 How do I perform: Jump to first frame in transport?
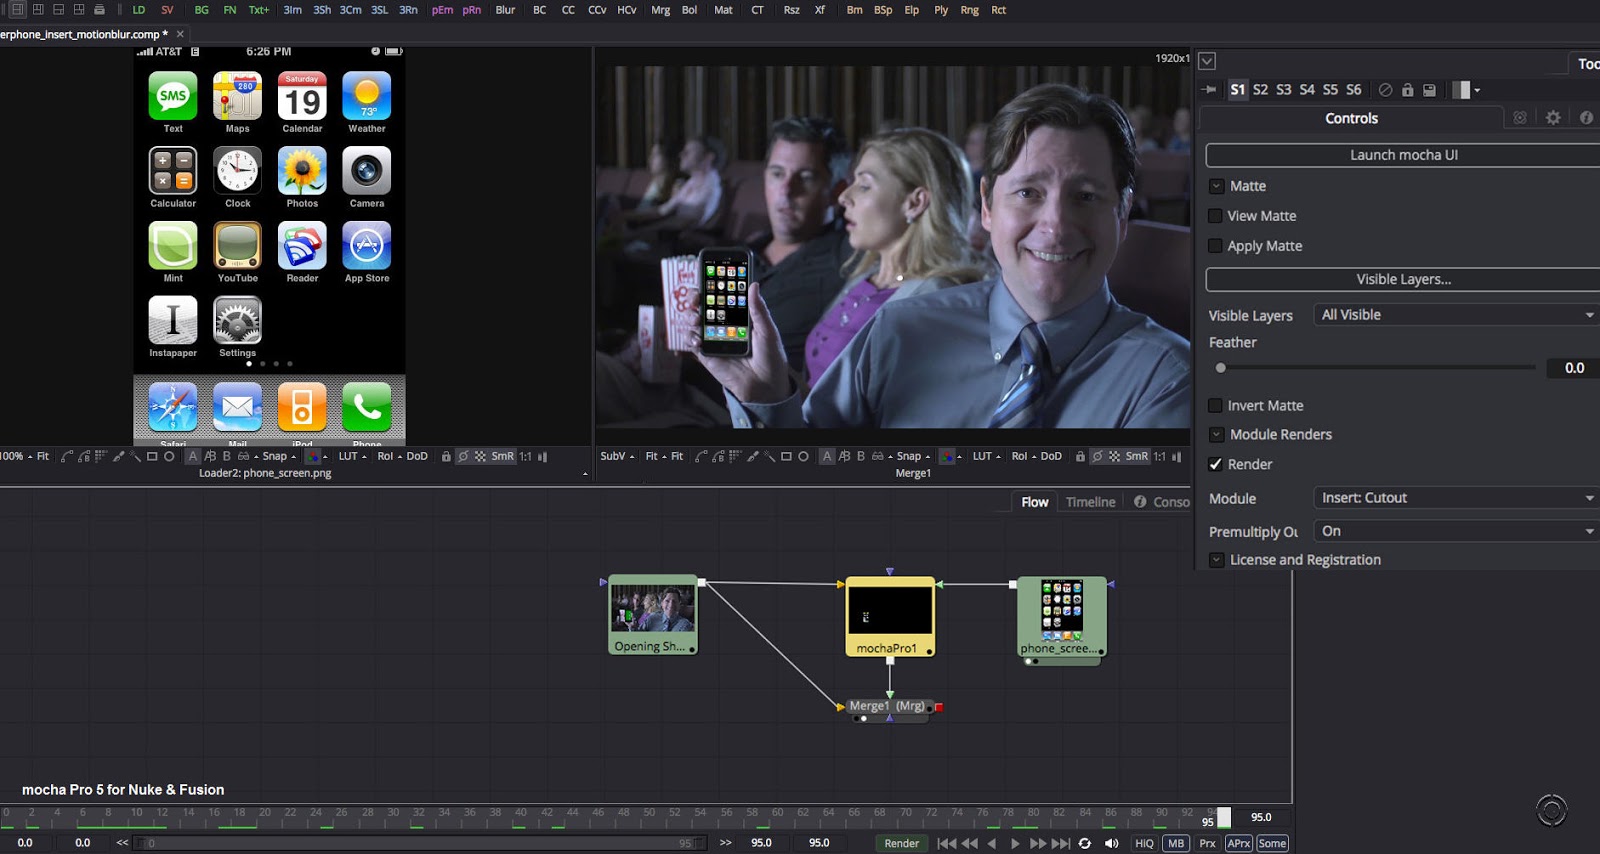tap(946, 843)
